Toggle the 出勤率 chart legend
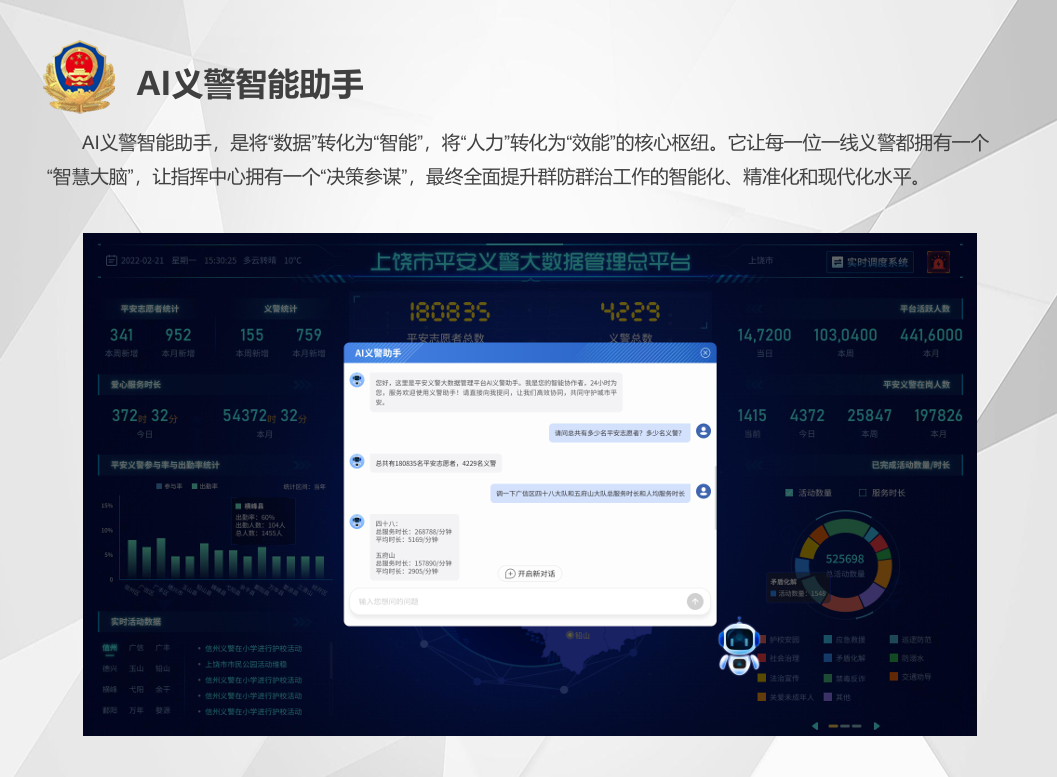Image resolution: width=1057 pixels, height=777 pixels. [x=205, y=486]
